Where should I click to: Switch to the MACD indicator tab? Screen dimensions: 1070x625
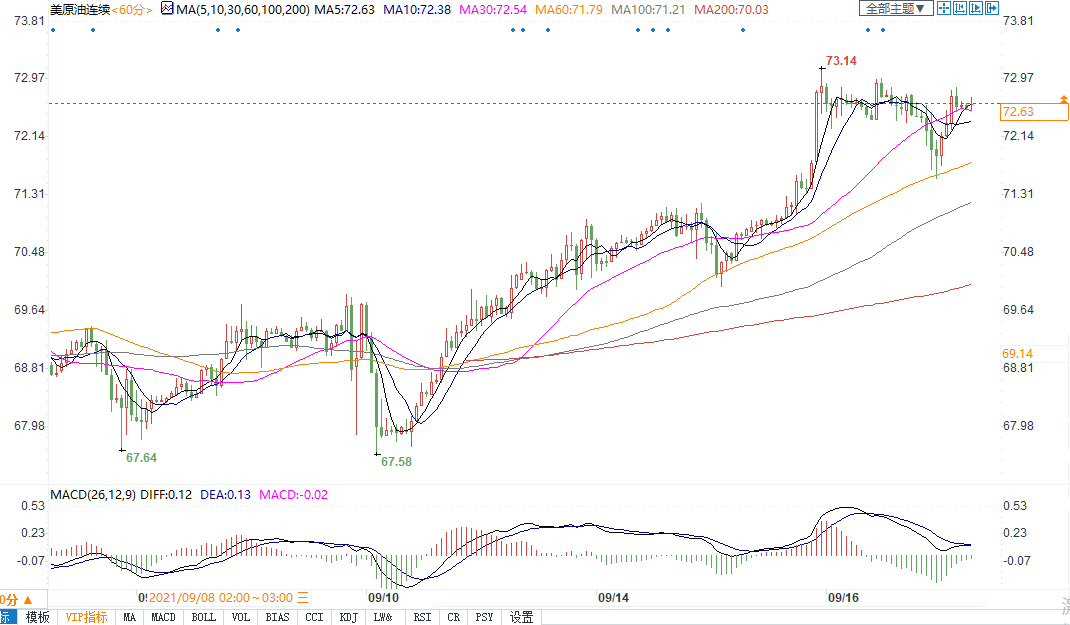163,617
